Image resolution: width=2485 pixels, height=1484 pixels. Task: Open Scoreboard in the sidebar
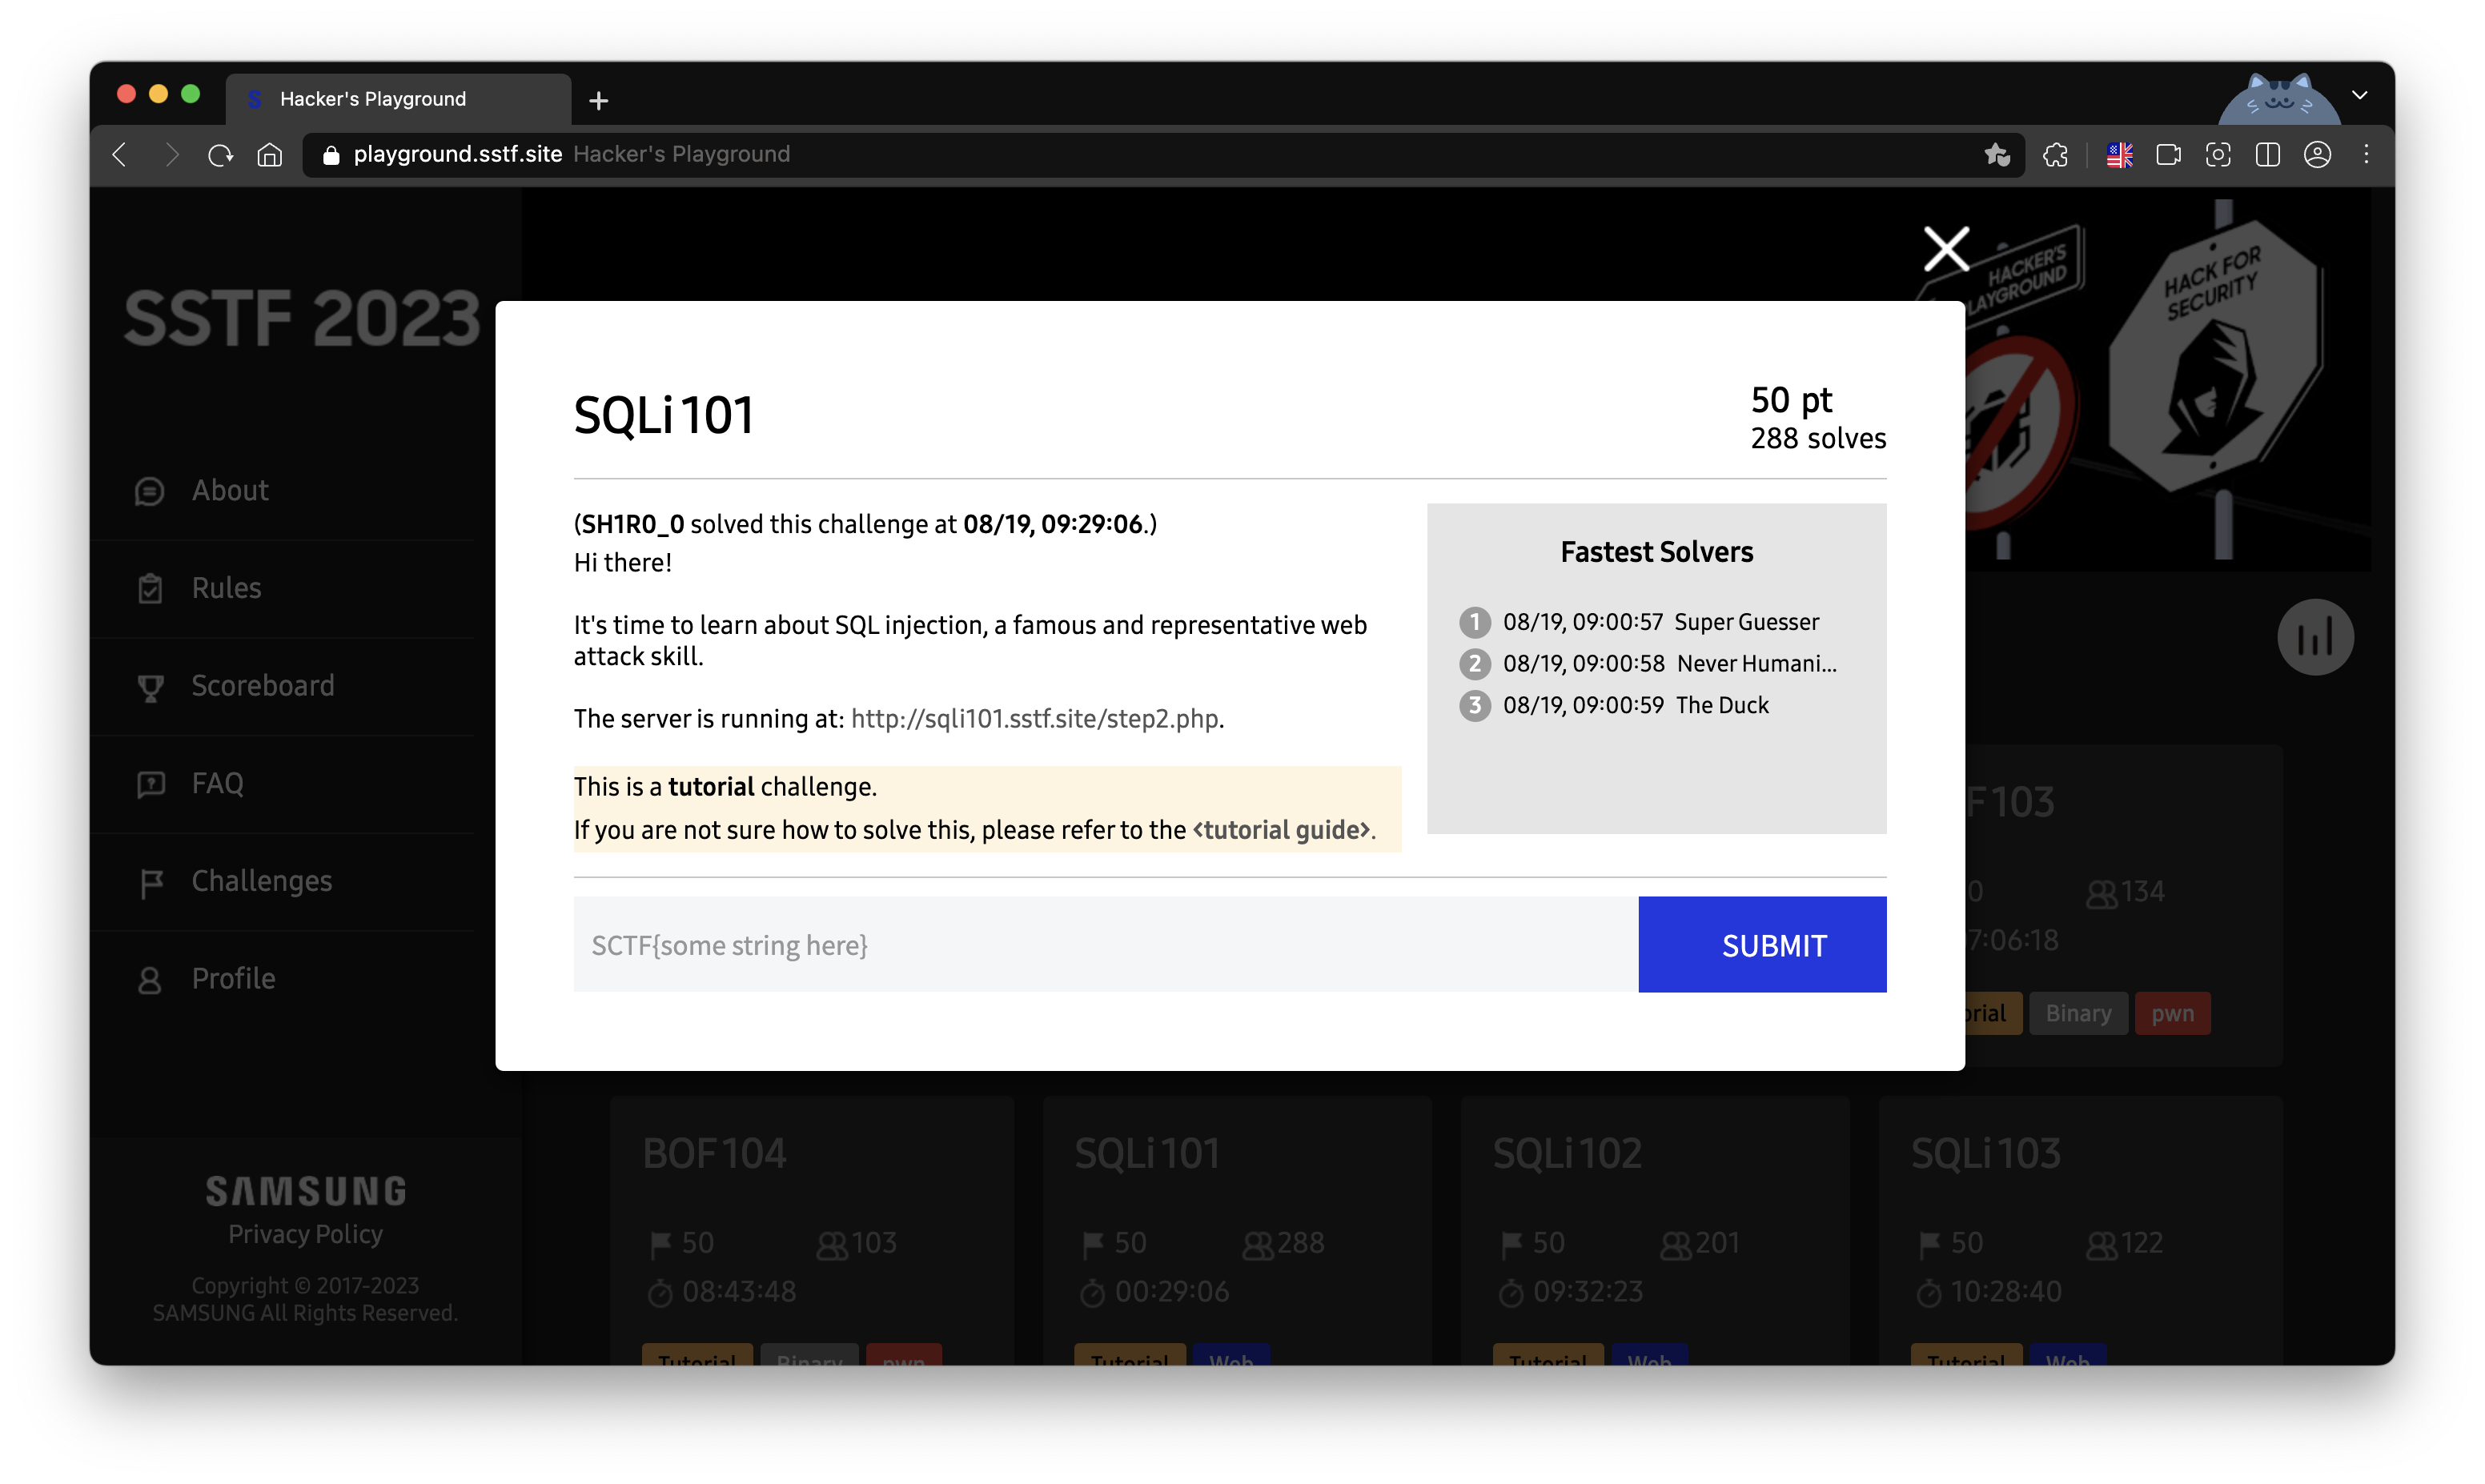pyautogui.click(x=262, y=686)
